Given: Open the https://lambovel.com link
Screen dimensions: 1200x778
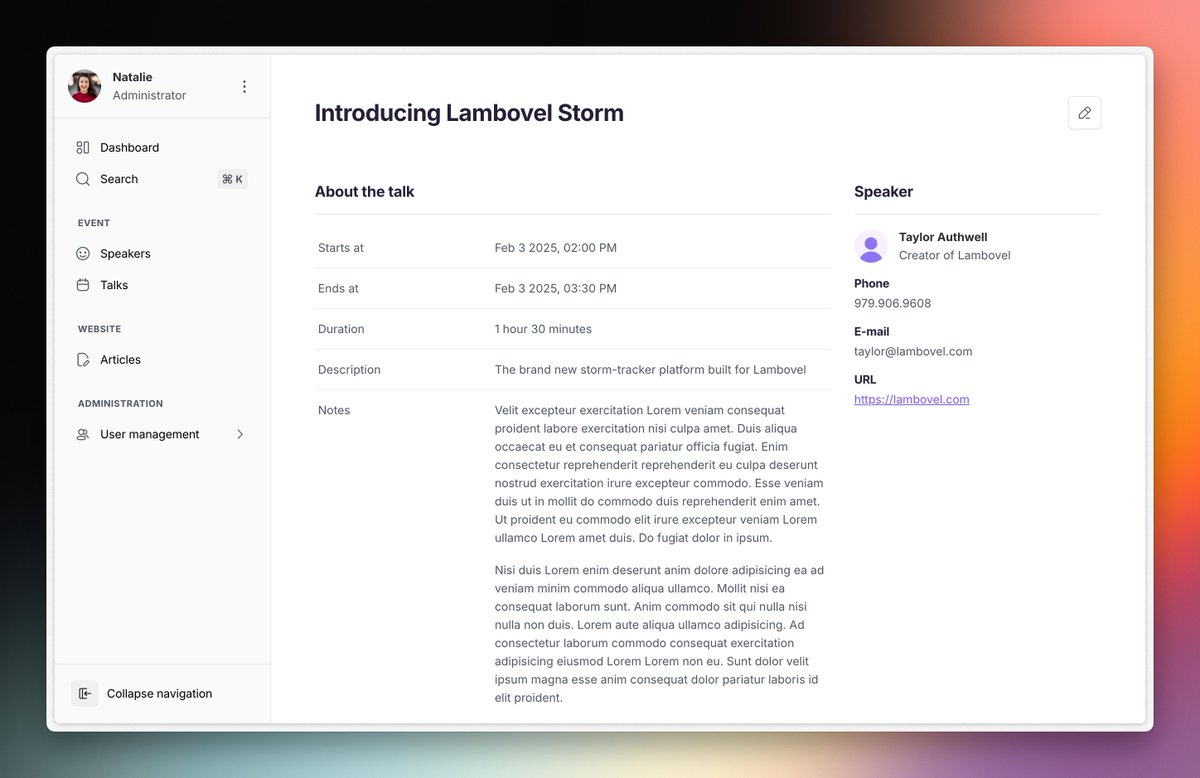Looking at the screenshot, I should point(911,399).
